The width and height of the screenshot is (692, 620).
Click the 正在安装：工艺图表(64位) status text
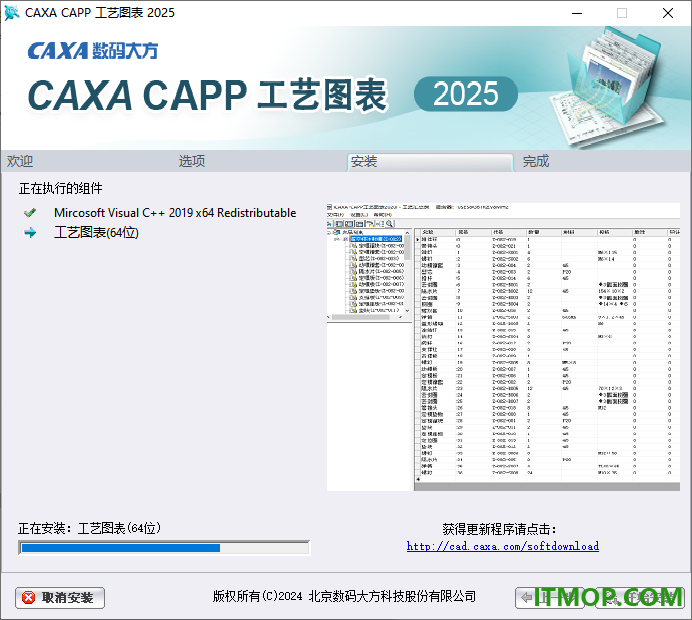coord(90,528)
